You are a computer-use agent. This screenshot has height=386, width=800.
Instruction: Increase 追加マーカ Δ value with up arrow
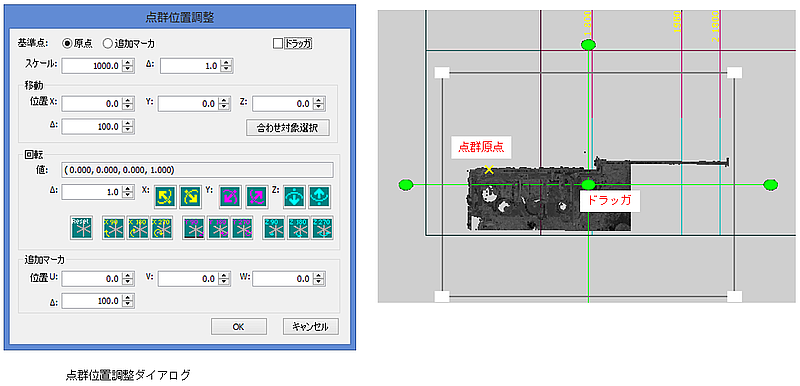(x=128, y=298)
